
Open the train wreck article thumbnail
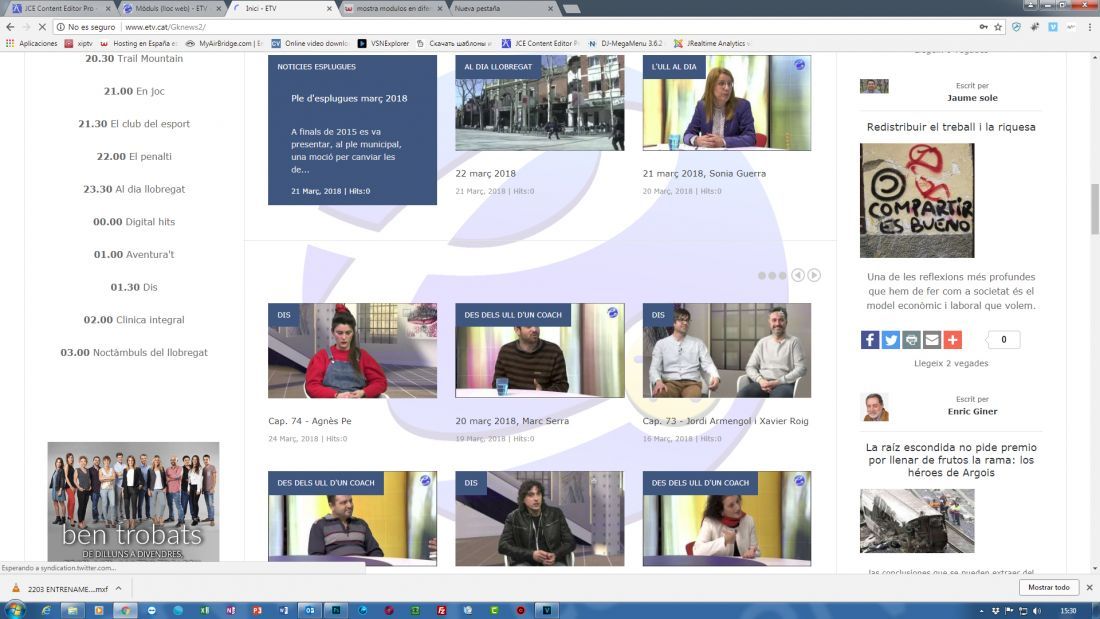(917, 521)
